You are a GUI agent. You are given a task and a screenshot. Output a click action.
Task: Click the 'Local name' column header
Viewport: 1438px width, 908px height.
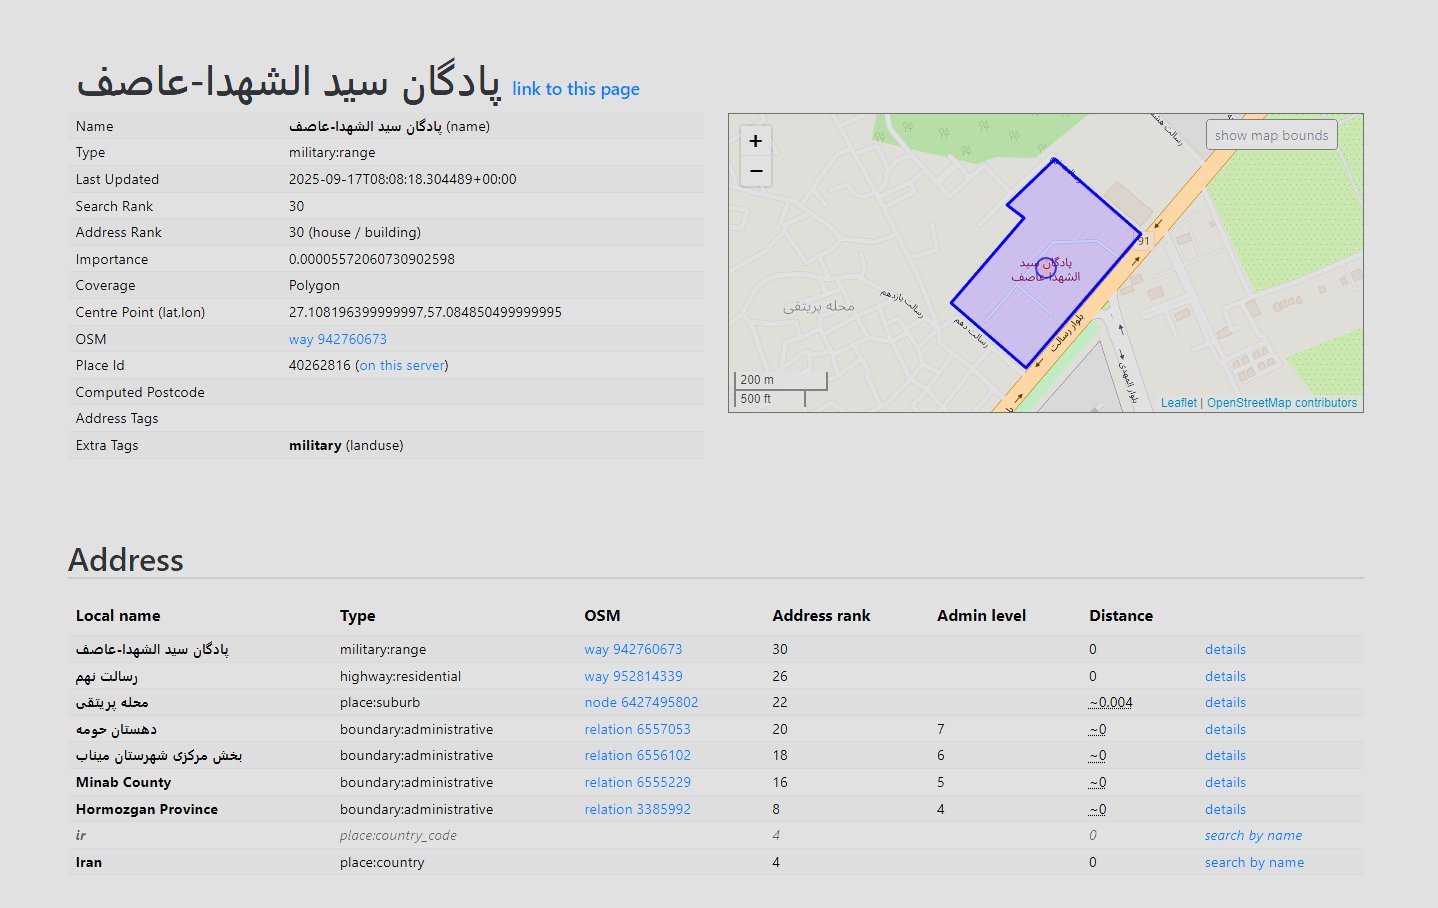pyautogui.click(x=118, y=615)
